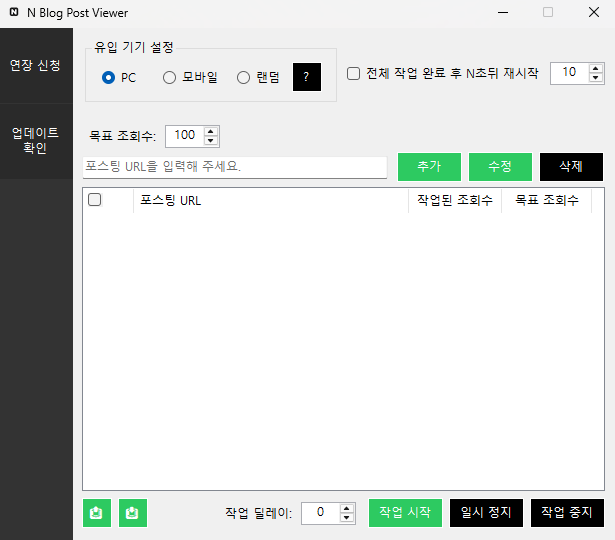Screen dimensions: 615x540
Task: Click the 일시 정지 button
Action: pos(486,513)
